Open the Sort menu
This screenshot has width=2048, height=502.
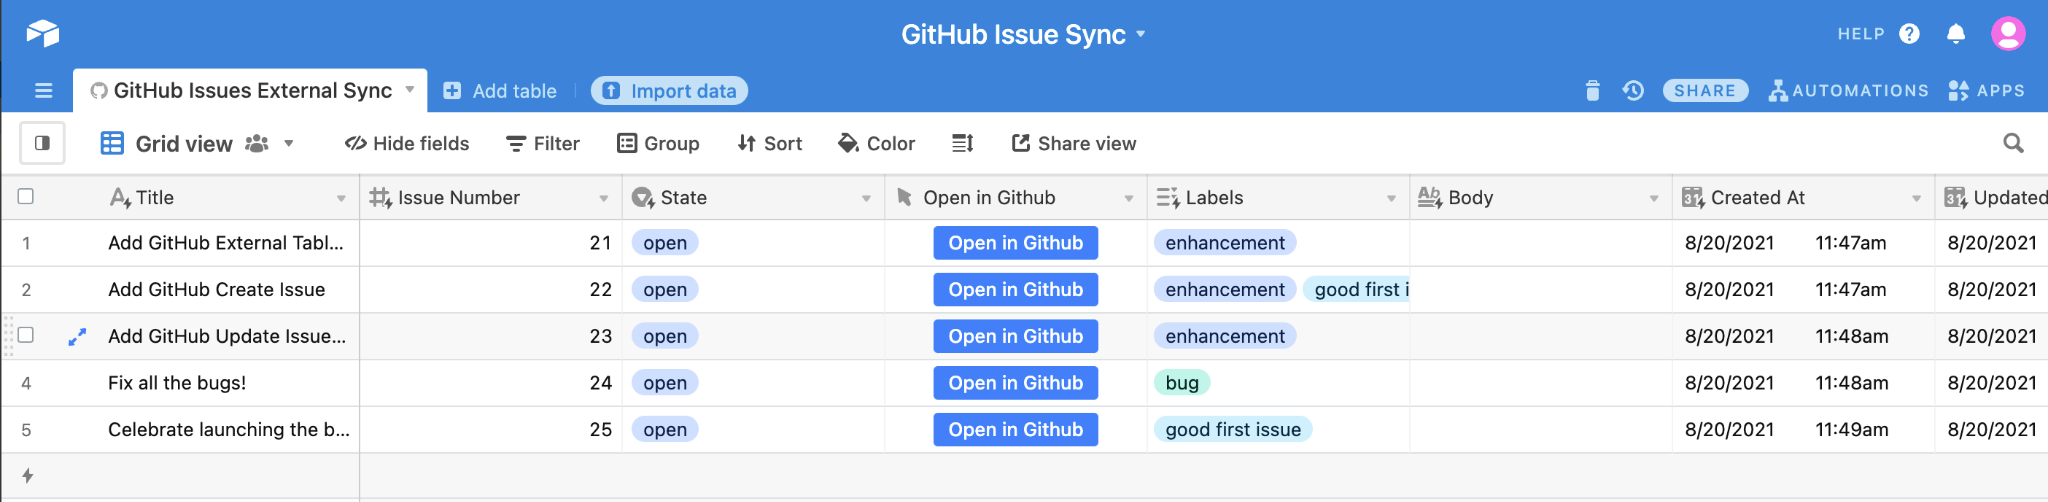770,143
